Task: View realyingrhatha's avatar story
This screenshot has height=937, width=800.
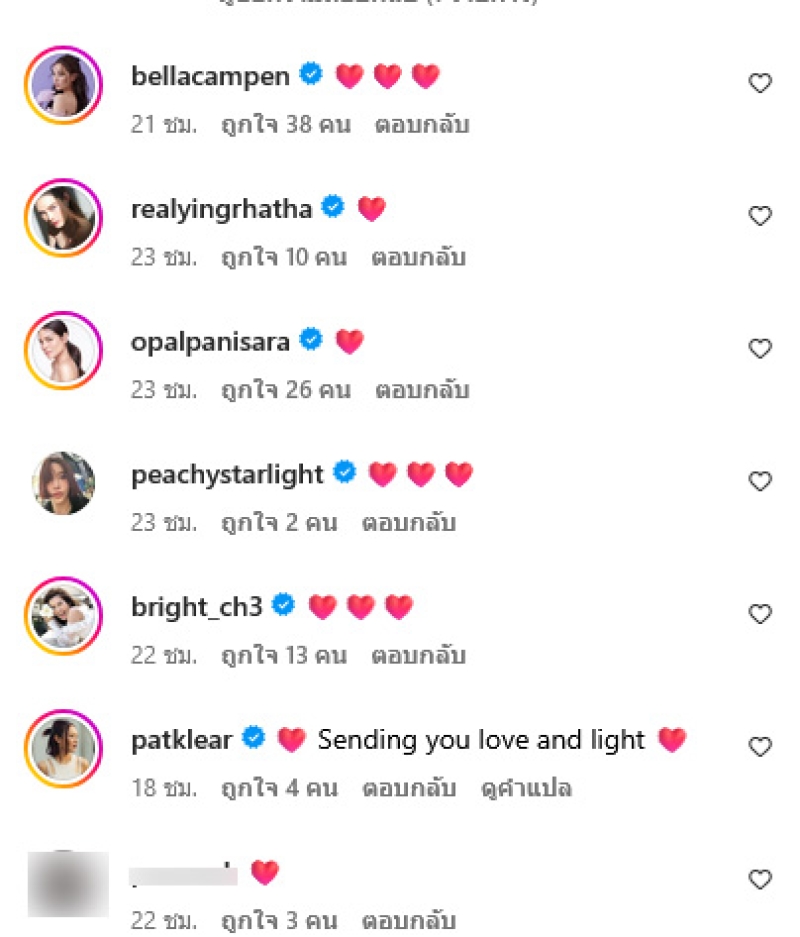Action: (64, 218)
